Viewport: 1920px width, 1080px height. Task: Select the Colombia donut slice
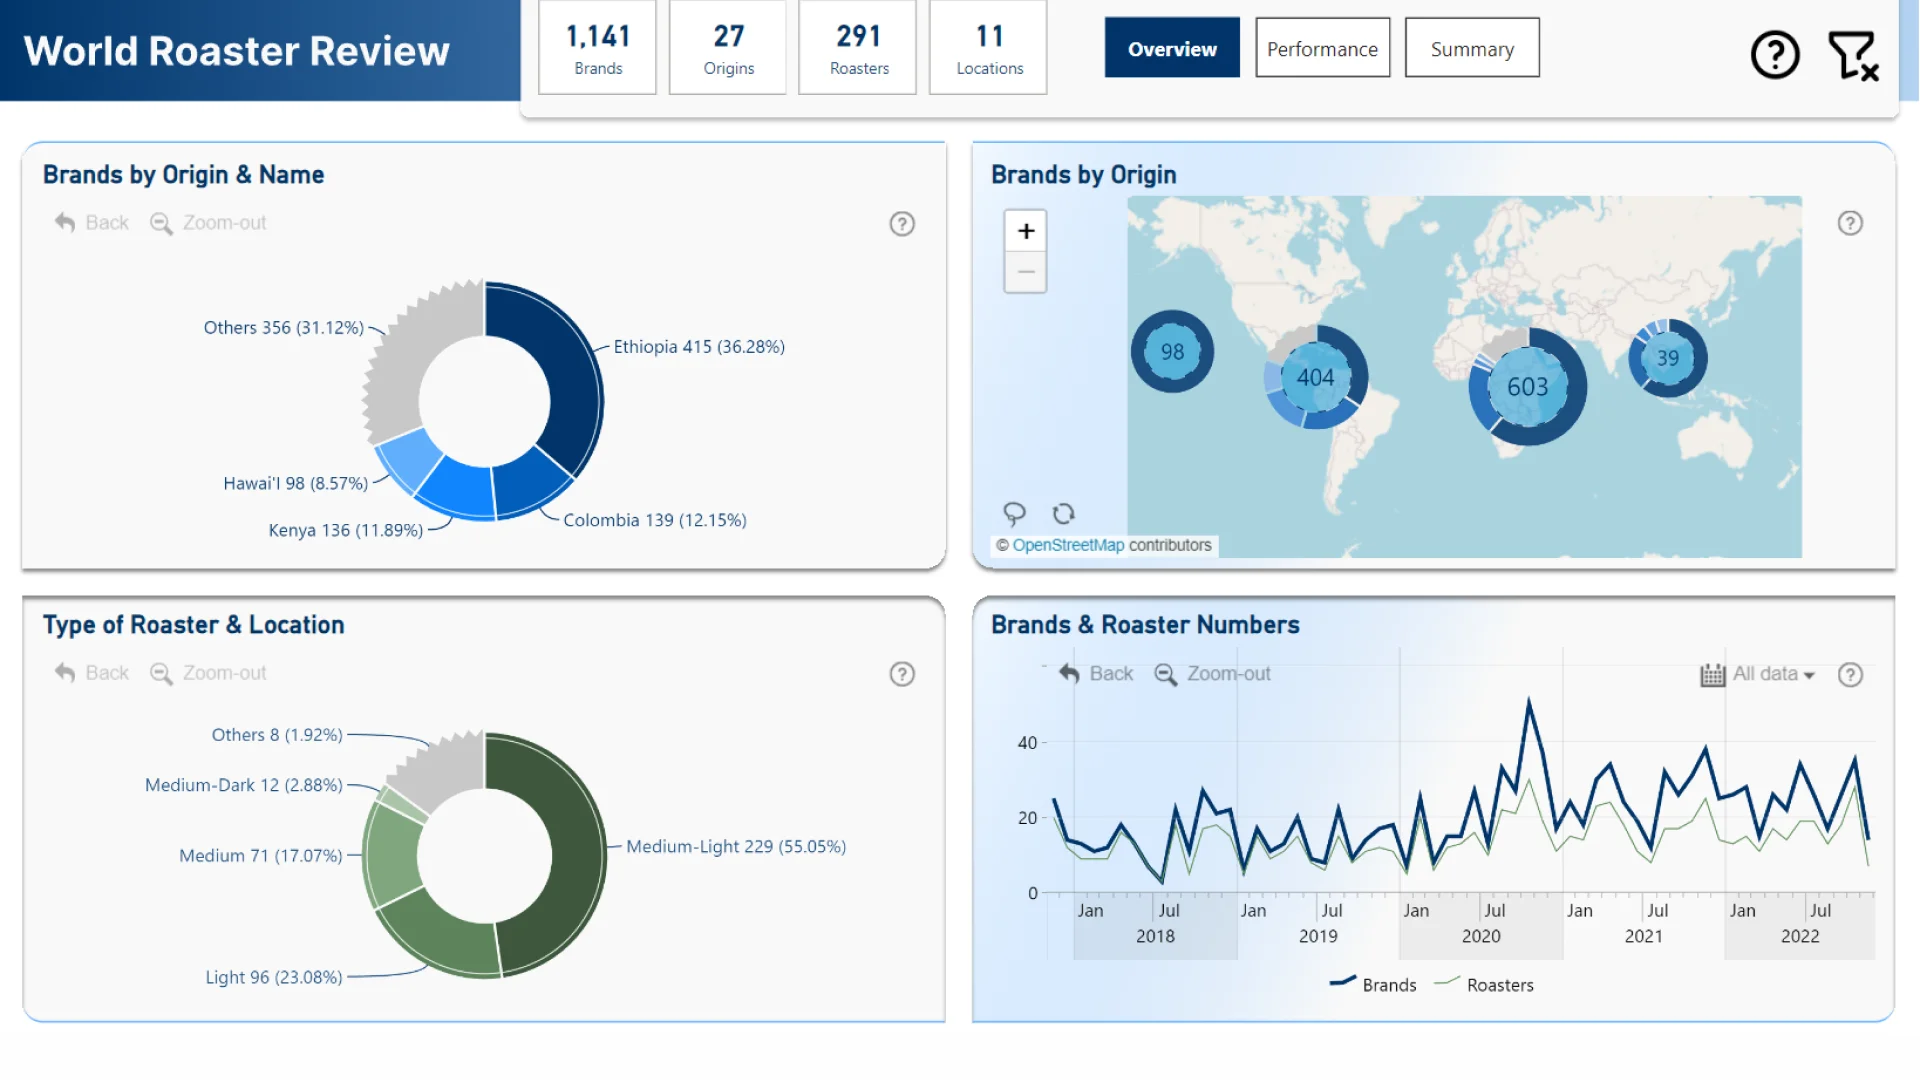pos(531,481)
